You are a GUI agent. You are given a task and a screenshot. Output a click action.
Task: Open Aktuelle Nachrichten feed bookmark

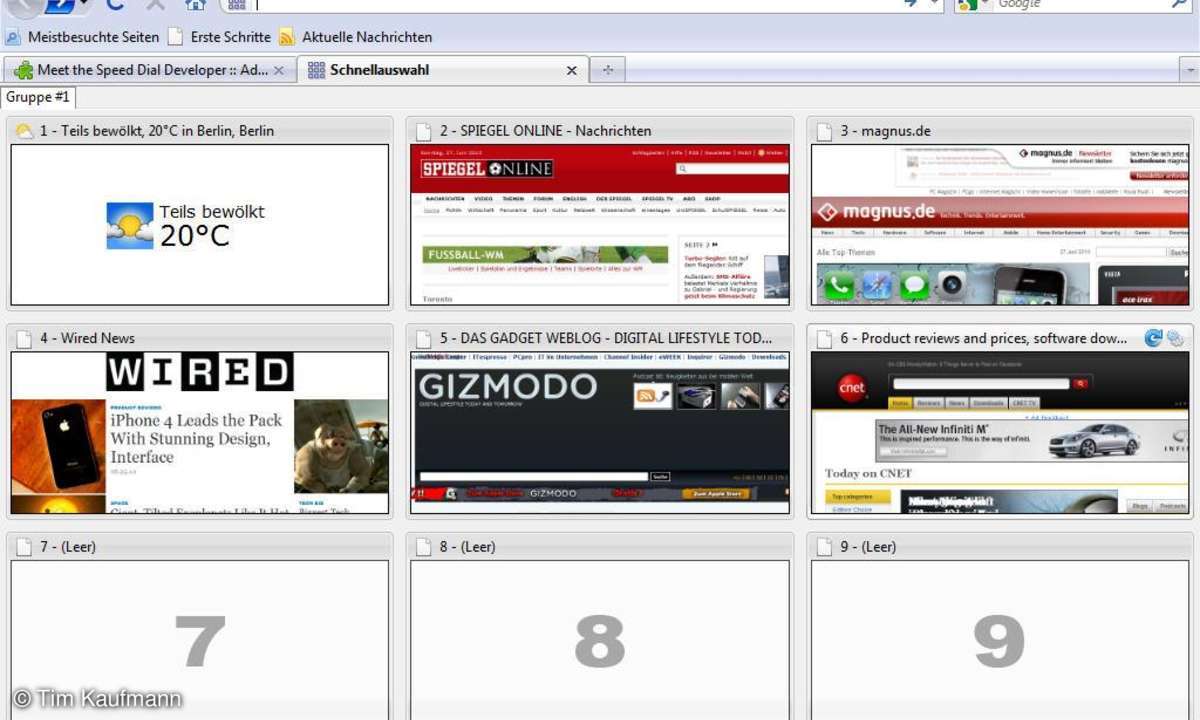[x=356, y=37]
